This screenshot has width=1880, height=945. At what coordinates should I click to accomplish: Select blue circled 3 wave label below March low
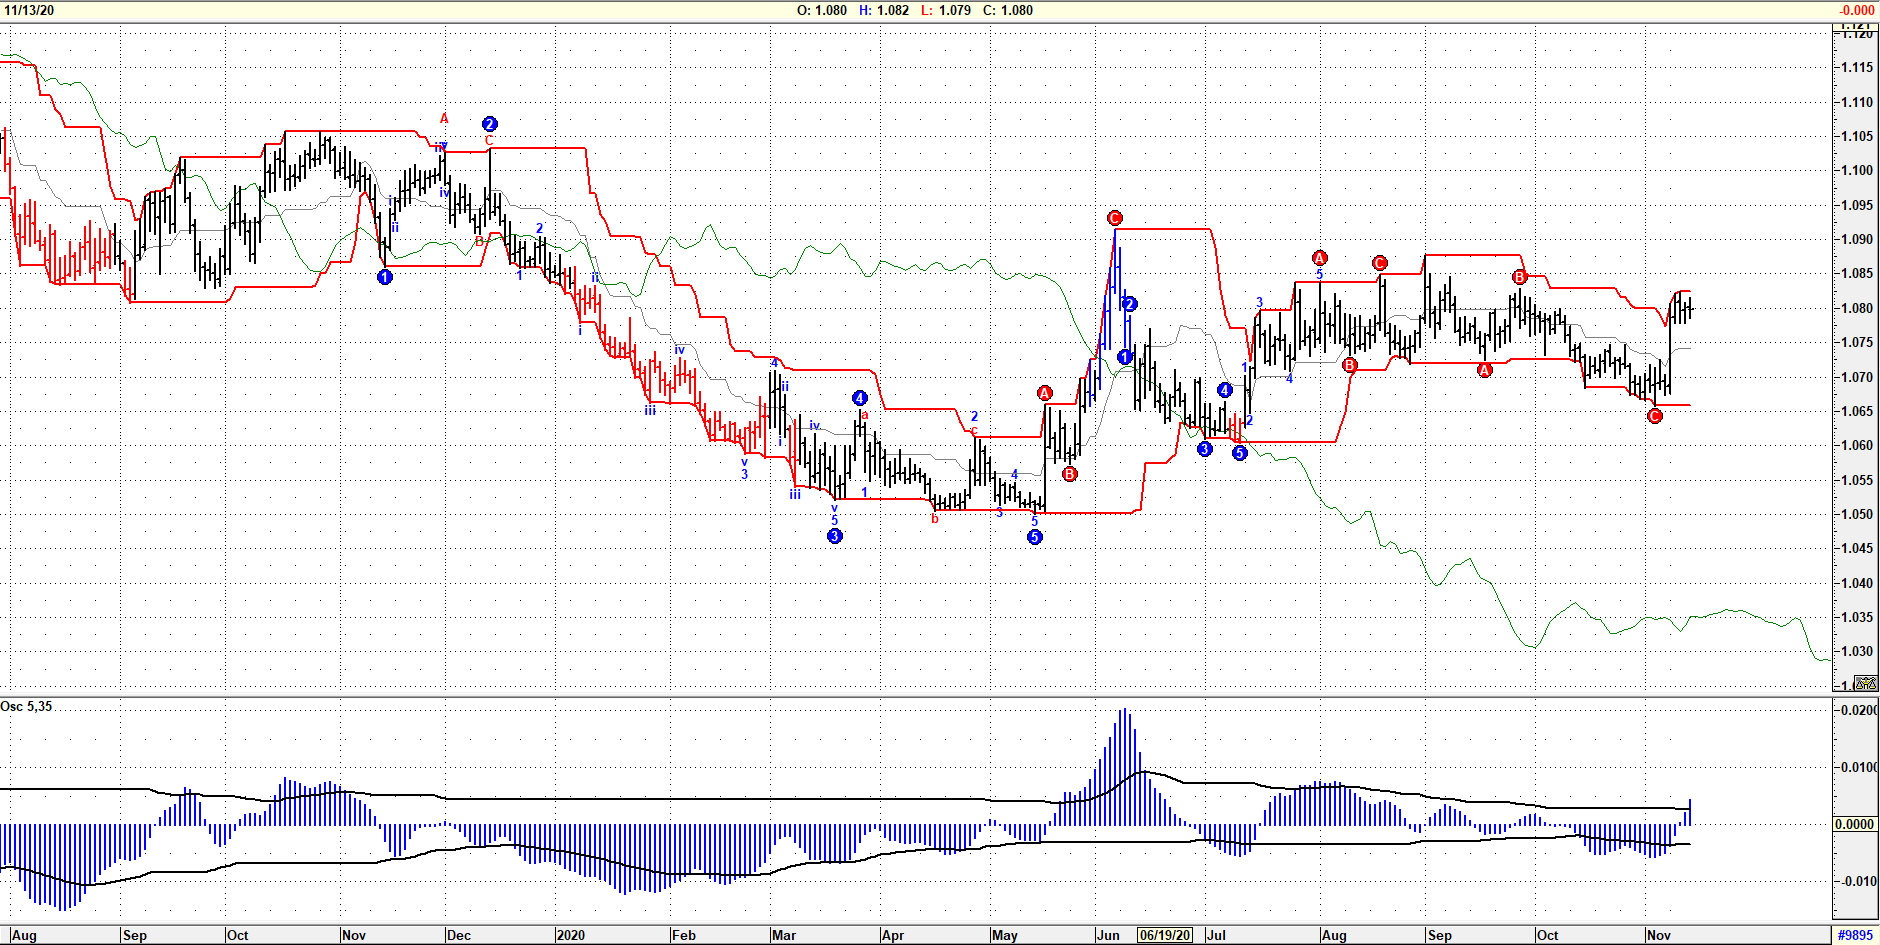tap(835, 536)
